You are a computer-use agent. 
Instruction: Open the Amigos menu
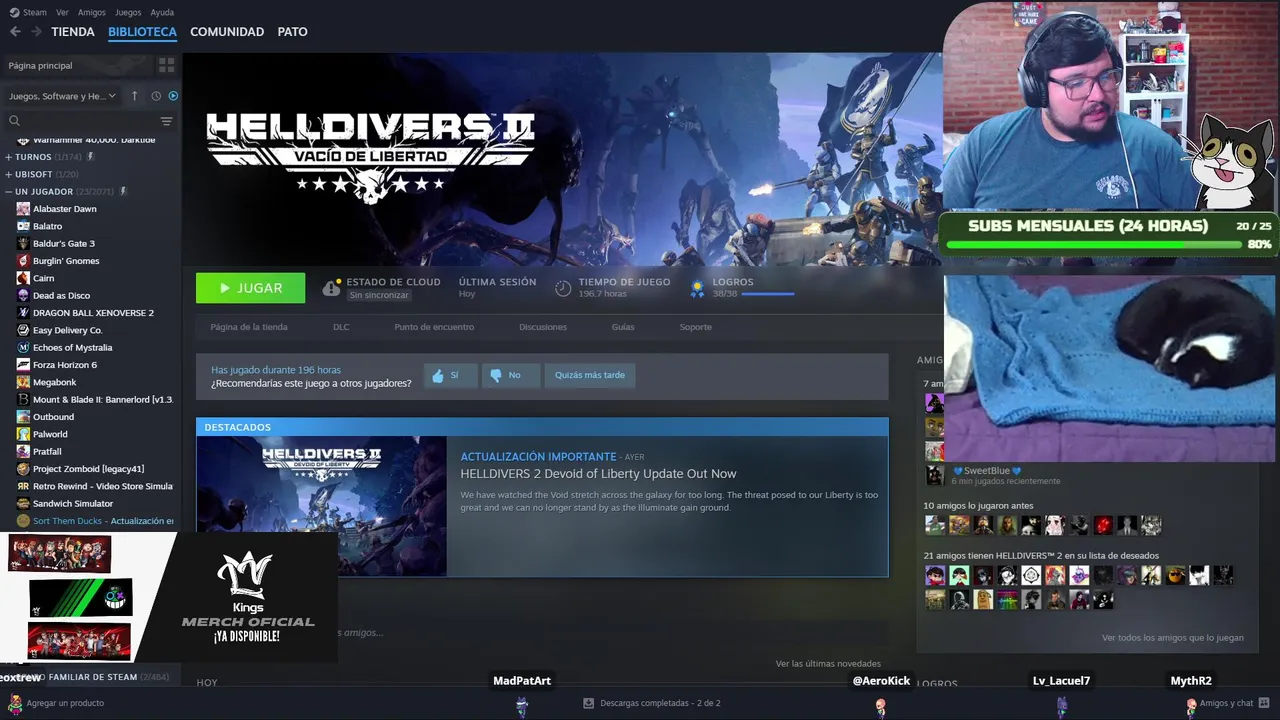click(92, 13)
